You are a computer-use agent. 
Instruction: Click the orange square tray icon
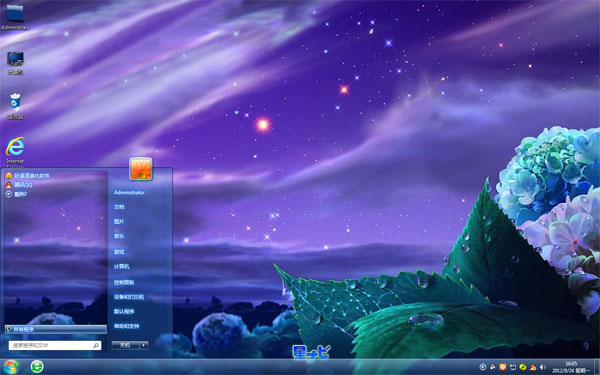click(x=503, y=367)
